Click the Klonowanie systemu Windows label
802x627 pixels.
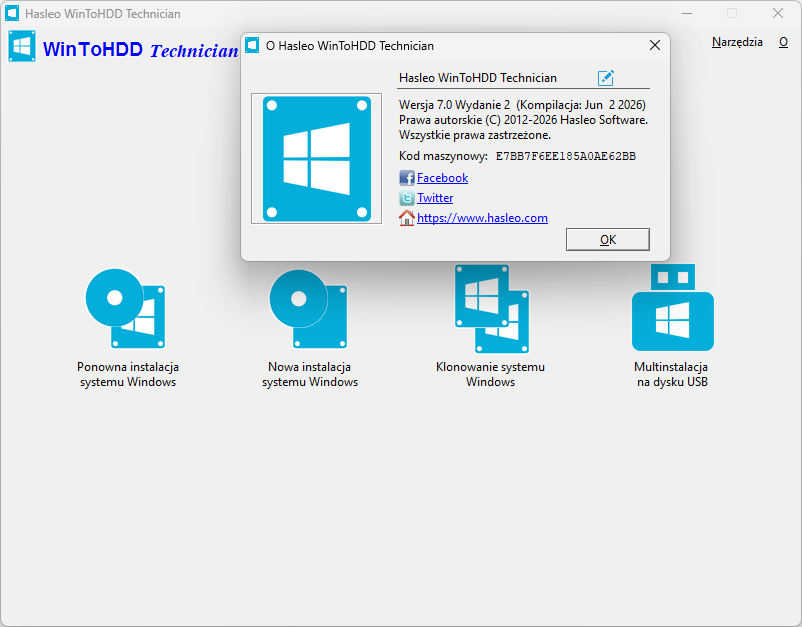click(490, 374)
